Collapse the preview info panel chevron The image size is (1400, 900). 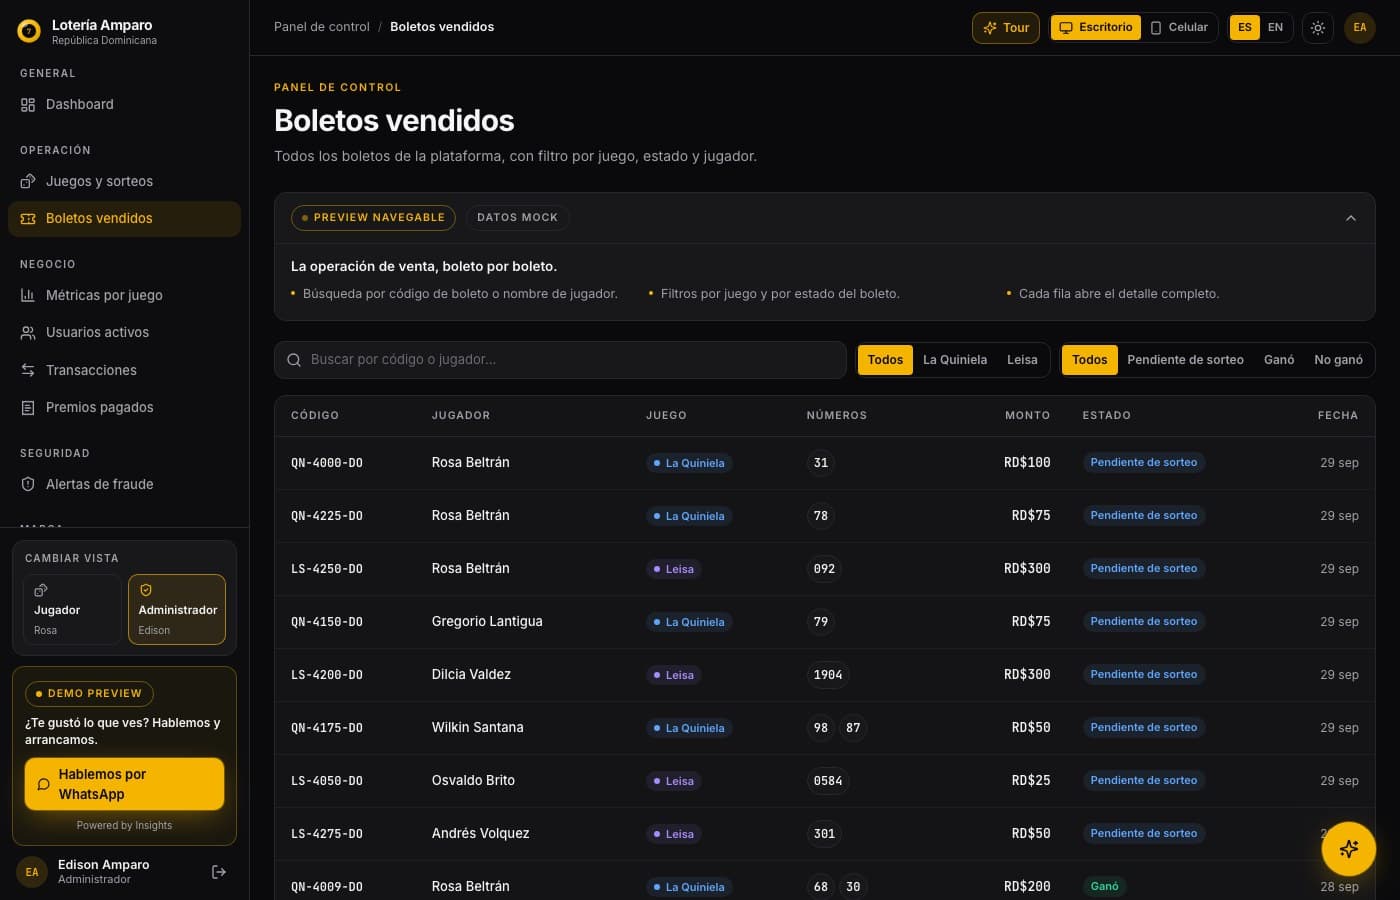(x=1351, y=218)
